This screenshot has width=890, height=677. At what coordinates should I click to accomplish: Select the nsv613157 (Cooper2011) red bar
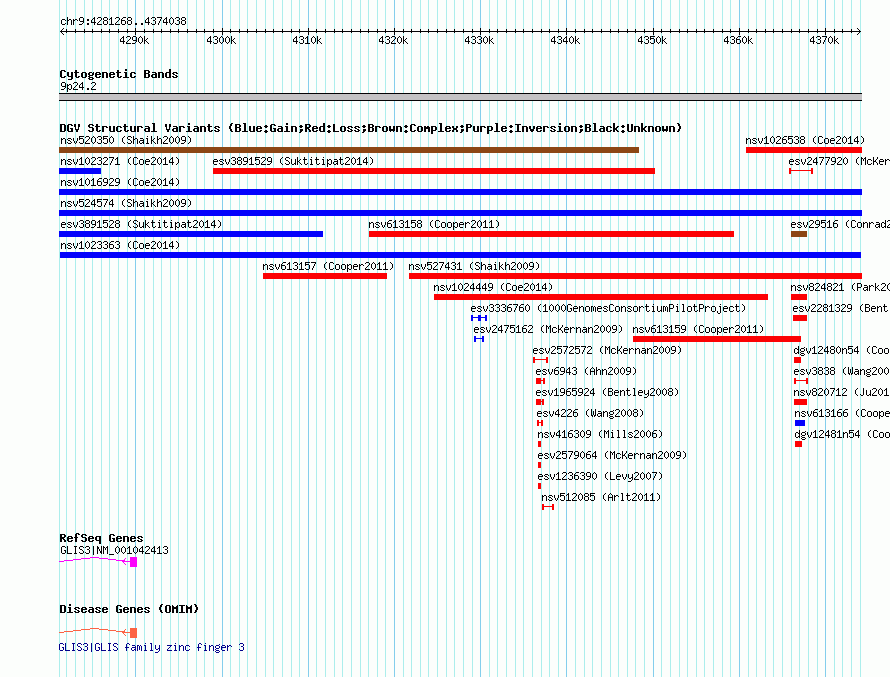[325, 276]
